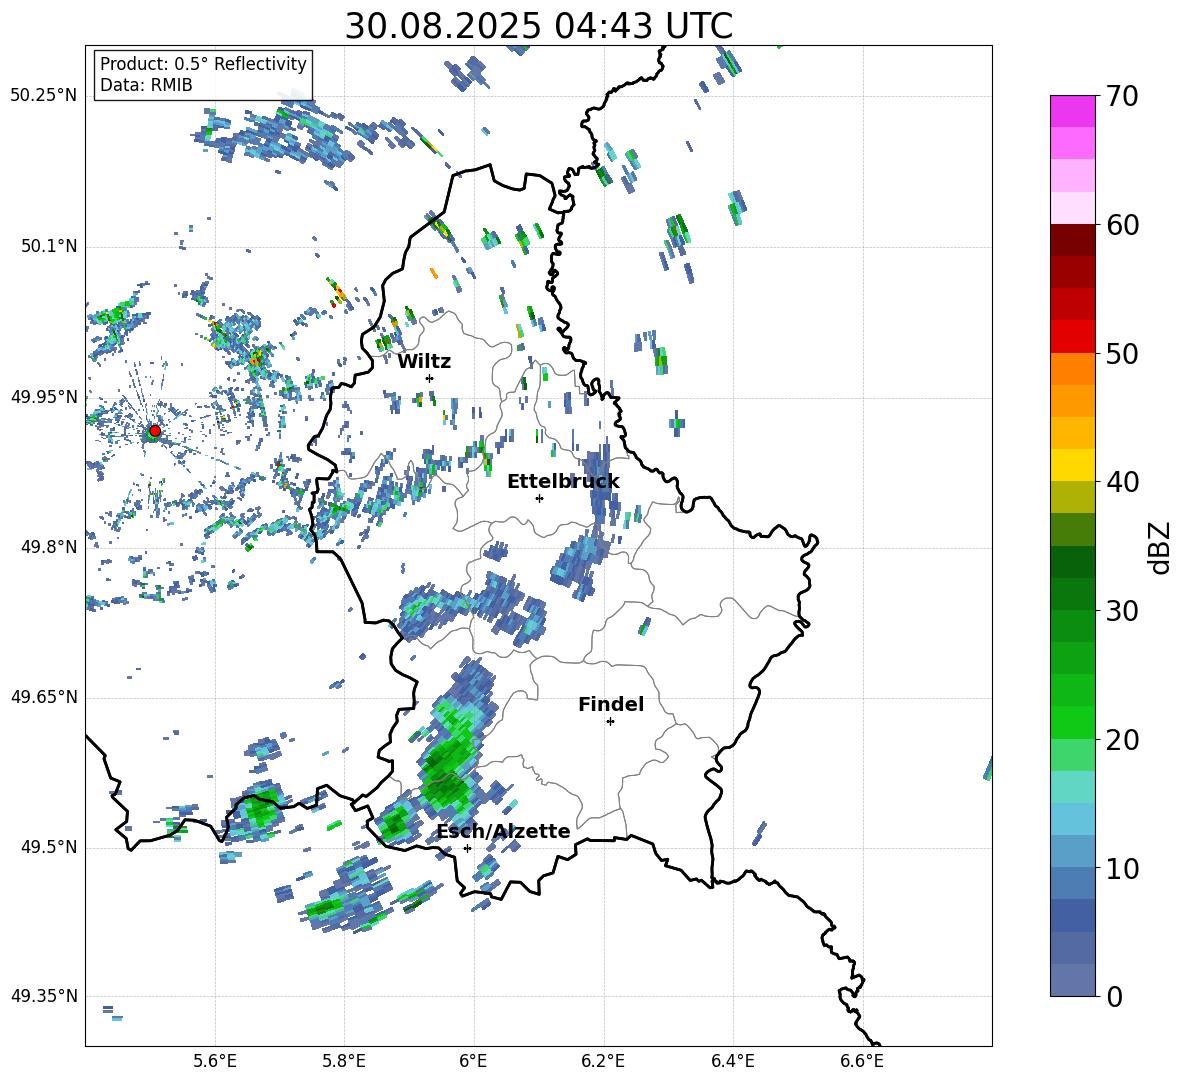
Task: Click the 49.95°N latitude label
Action: (x=44, y=397)
